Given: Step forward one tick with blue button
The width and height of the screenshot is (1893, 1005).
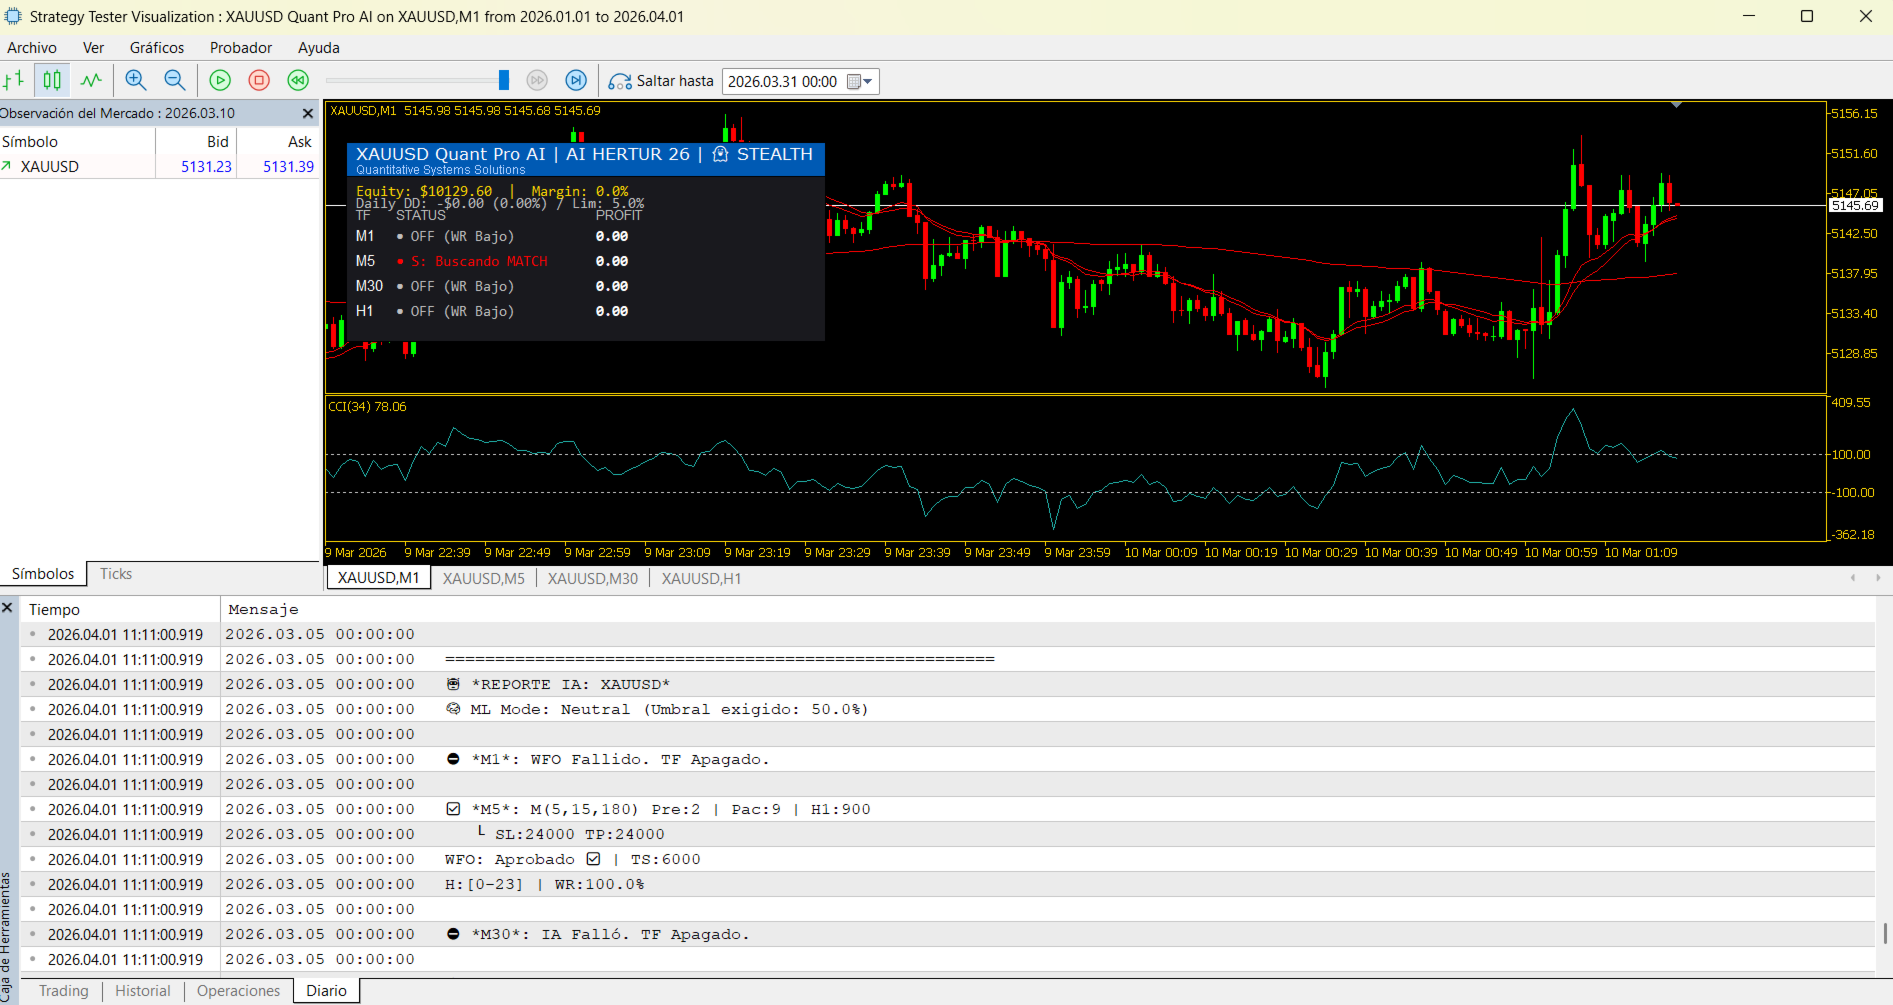Looking at the screenshot, I should (x=576, y=81).
